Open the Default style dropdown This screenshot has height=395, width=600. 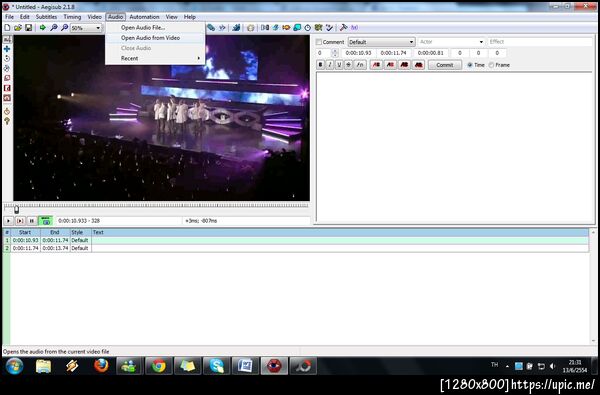click(x=381, y=42)
